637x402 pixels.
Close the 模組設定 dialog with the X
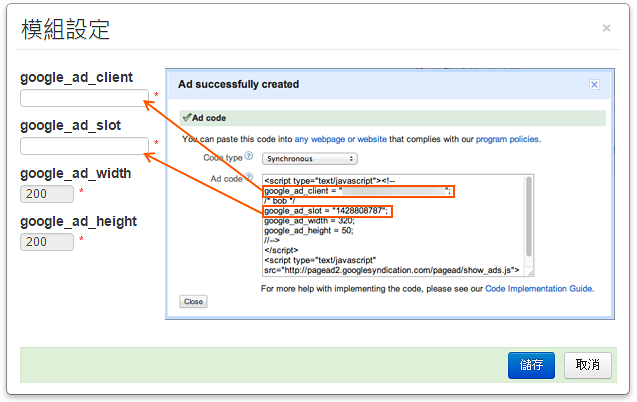pyautogui.click(x=607, y=28)
